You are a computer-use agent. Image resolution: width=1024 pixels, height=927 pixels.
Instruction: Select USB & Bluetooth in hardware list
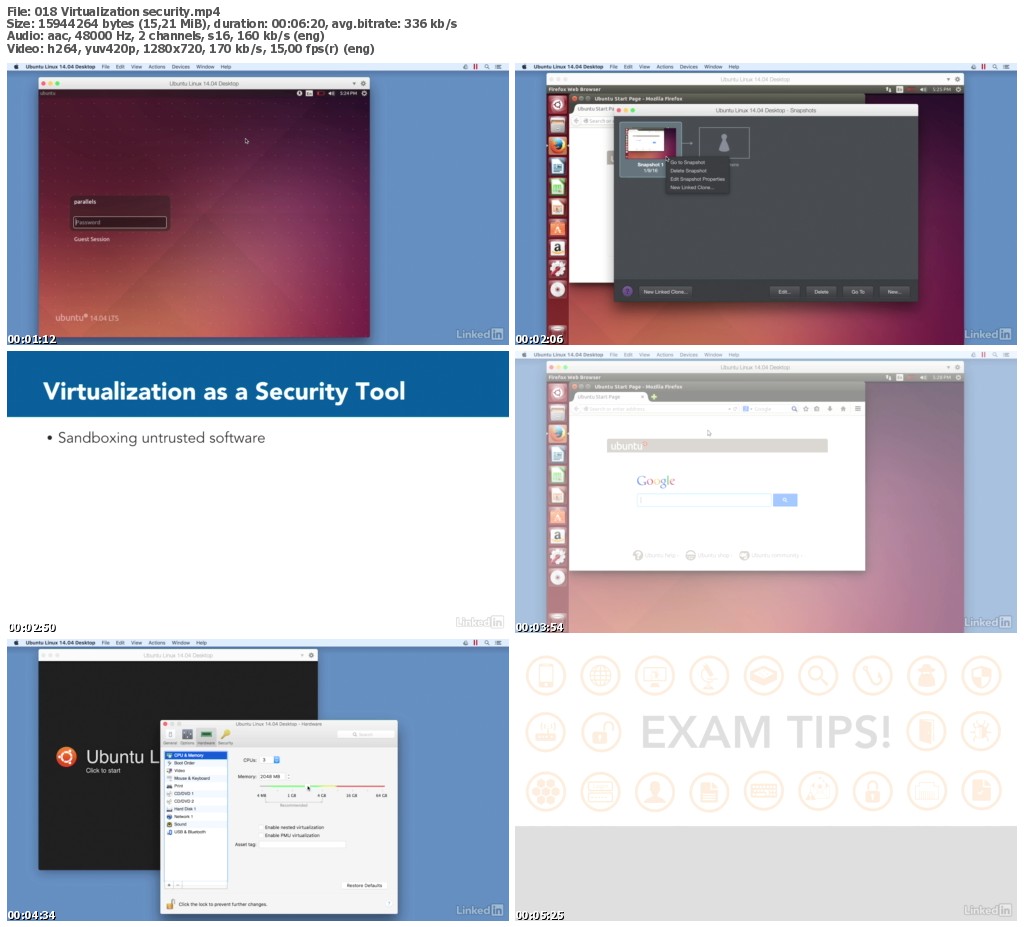pos(196,832)
